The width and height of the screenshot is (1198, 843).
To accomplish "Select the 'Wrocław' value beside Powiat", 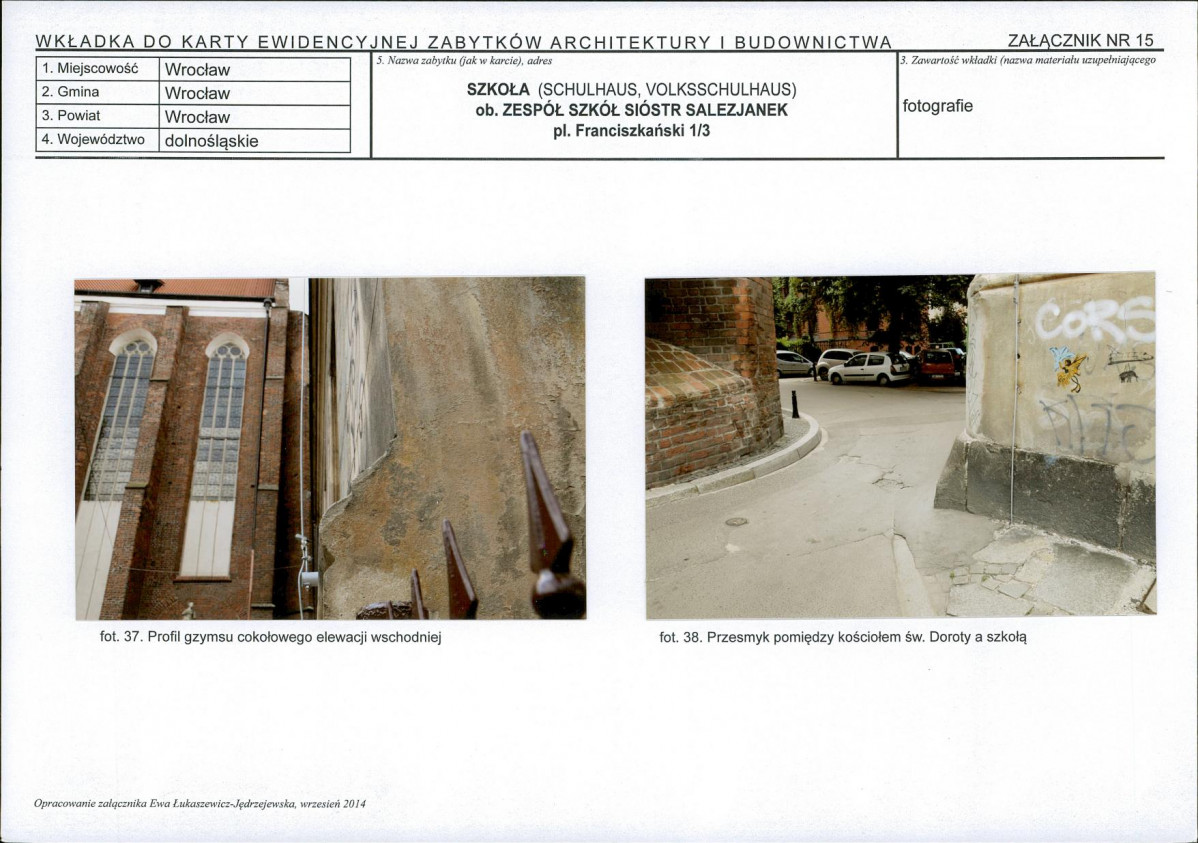I will pyautogui.click(x=197, y=117).
